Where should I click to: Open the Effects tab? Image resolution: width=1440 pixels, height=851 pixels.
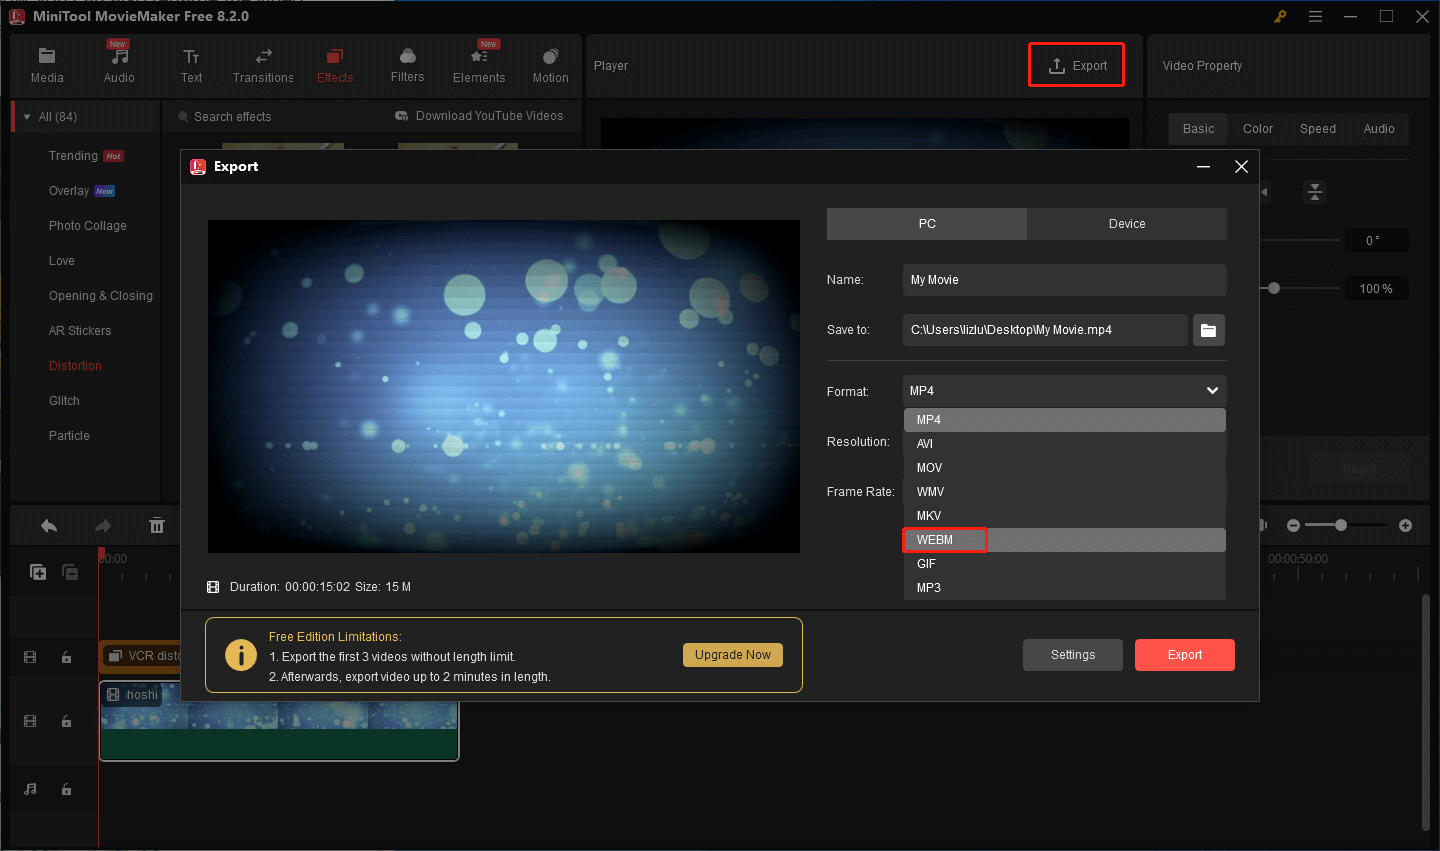[335, 66]
